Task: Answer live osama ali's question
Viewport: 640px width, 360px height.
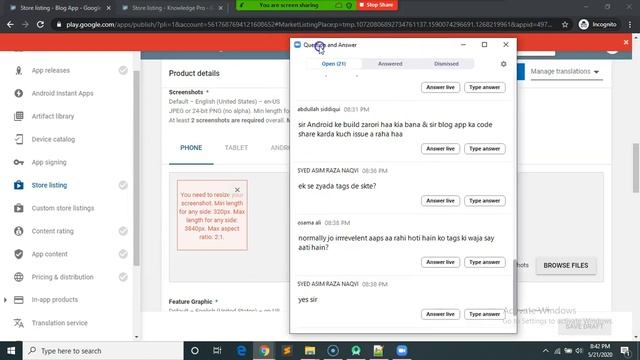Action: (x=440, y=262)
